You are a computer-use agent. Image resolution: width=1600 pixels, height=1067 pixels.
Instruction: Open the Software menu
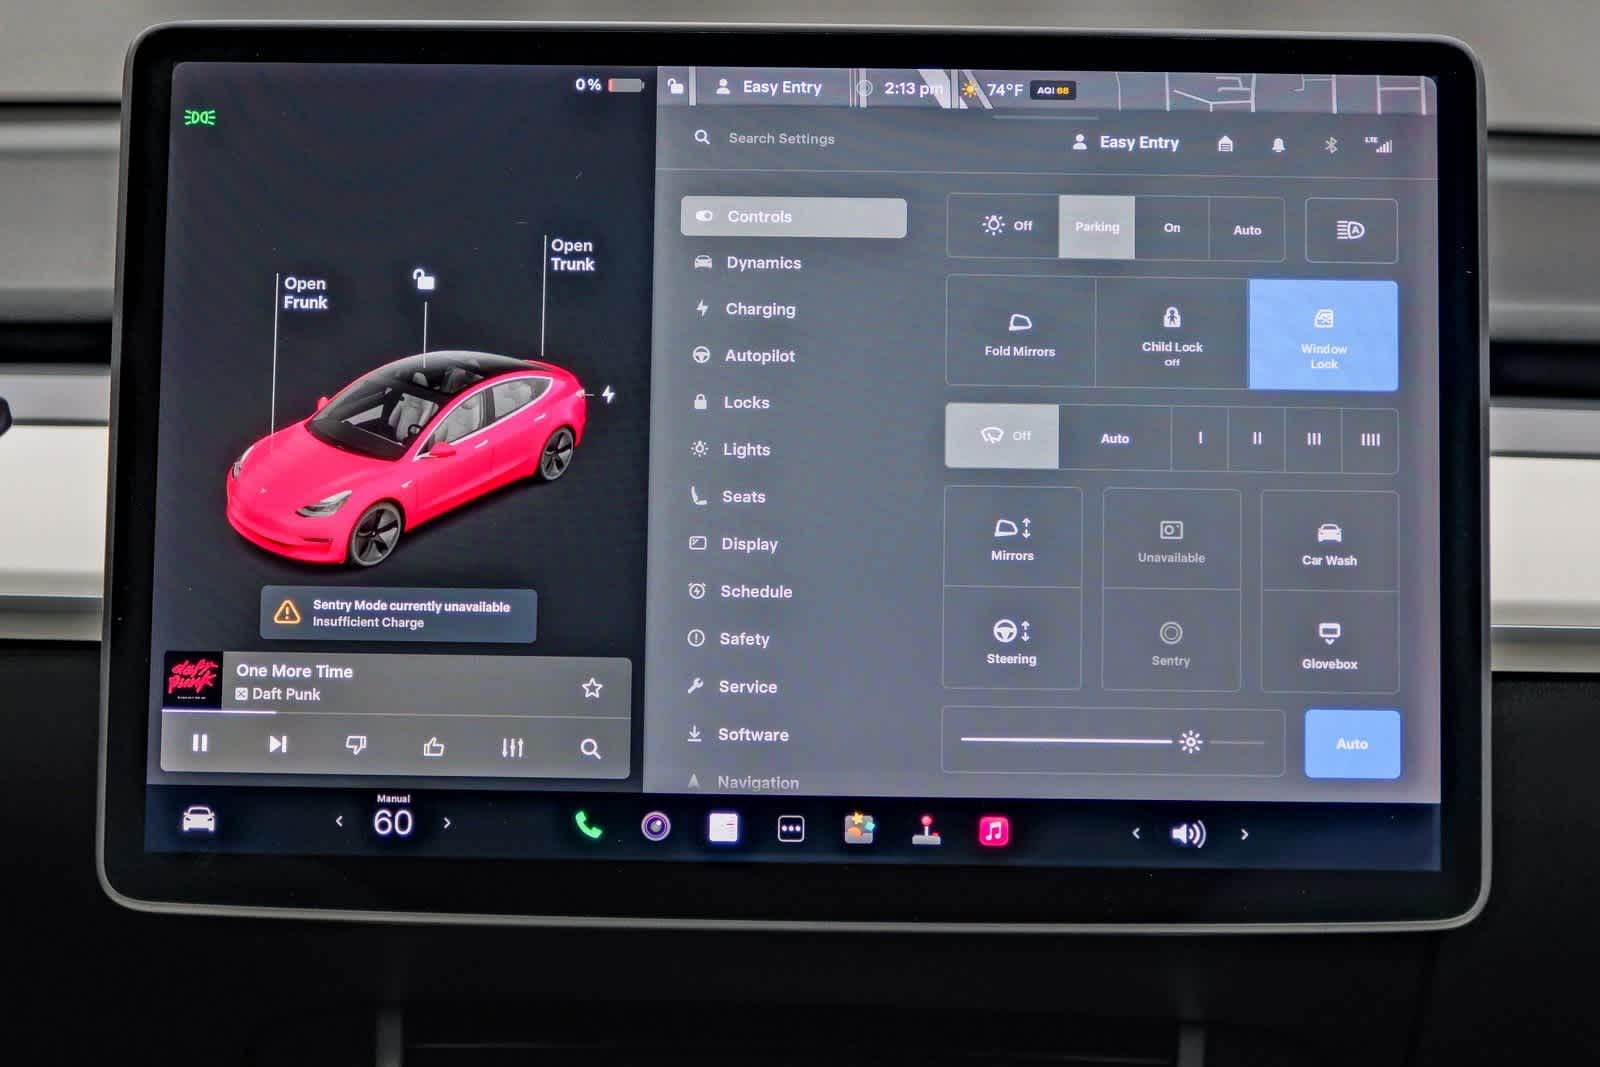(x=737, y=734)
